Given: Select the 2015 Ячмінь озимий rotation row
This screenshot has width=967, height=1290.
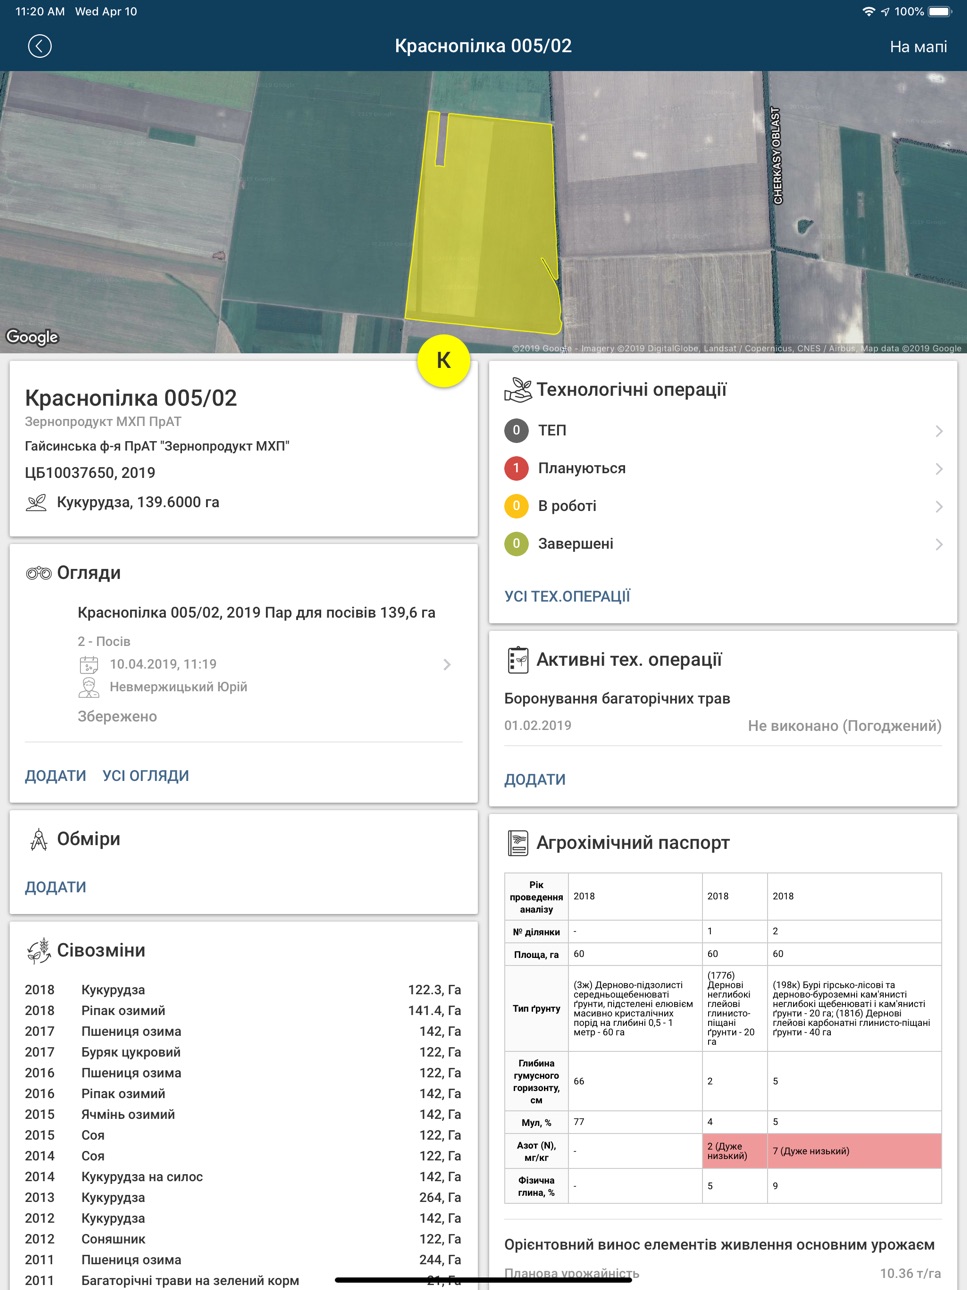Looking at the screenshot, I should (x=243, y=1114).
